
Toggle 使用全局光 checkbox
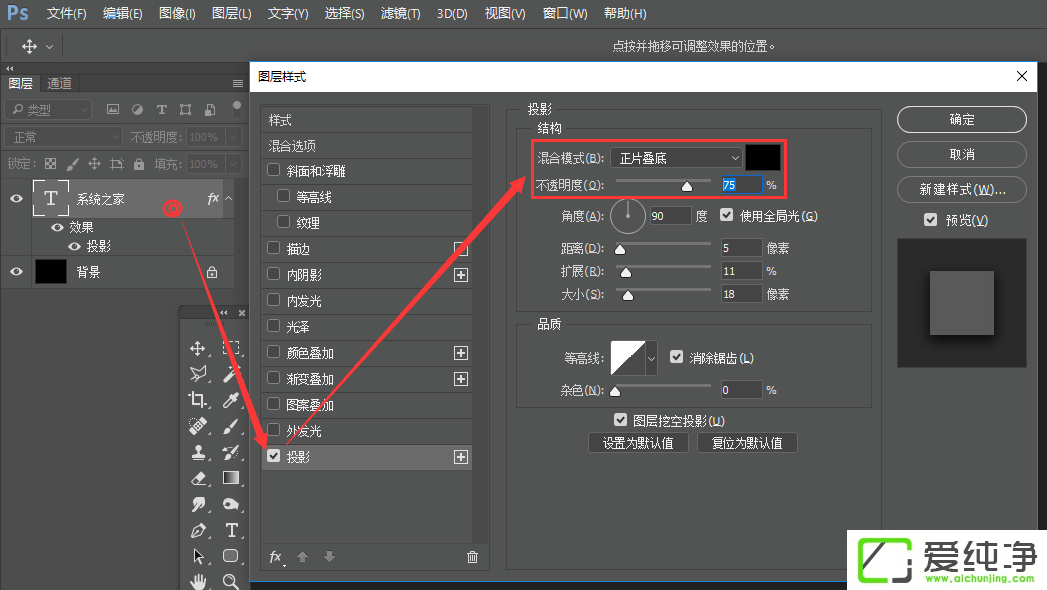727,215
